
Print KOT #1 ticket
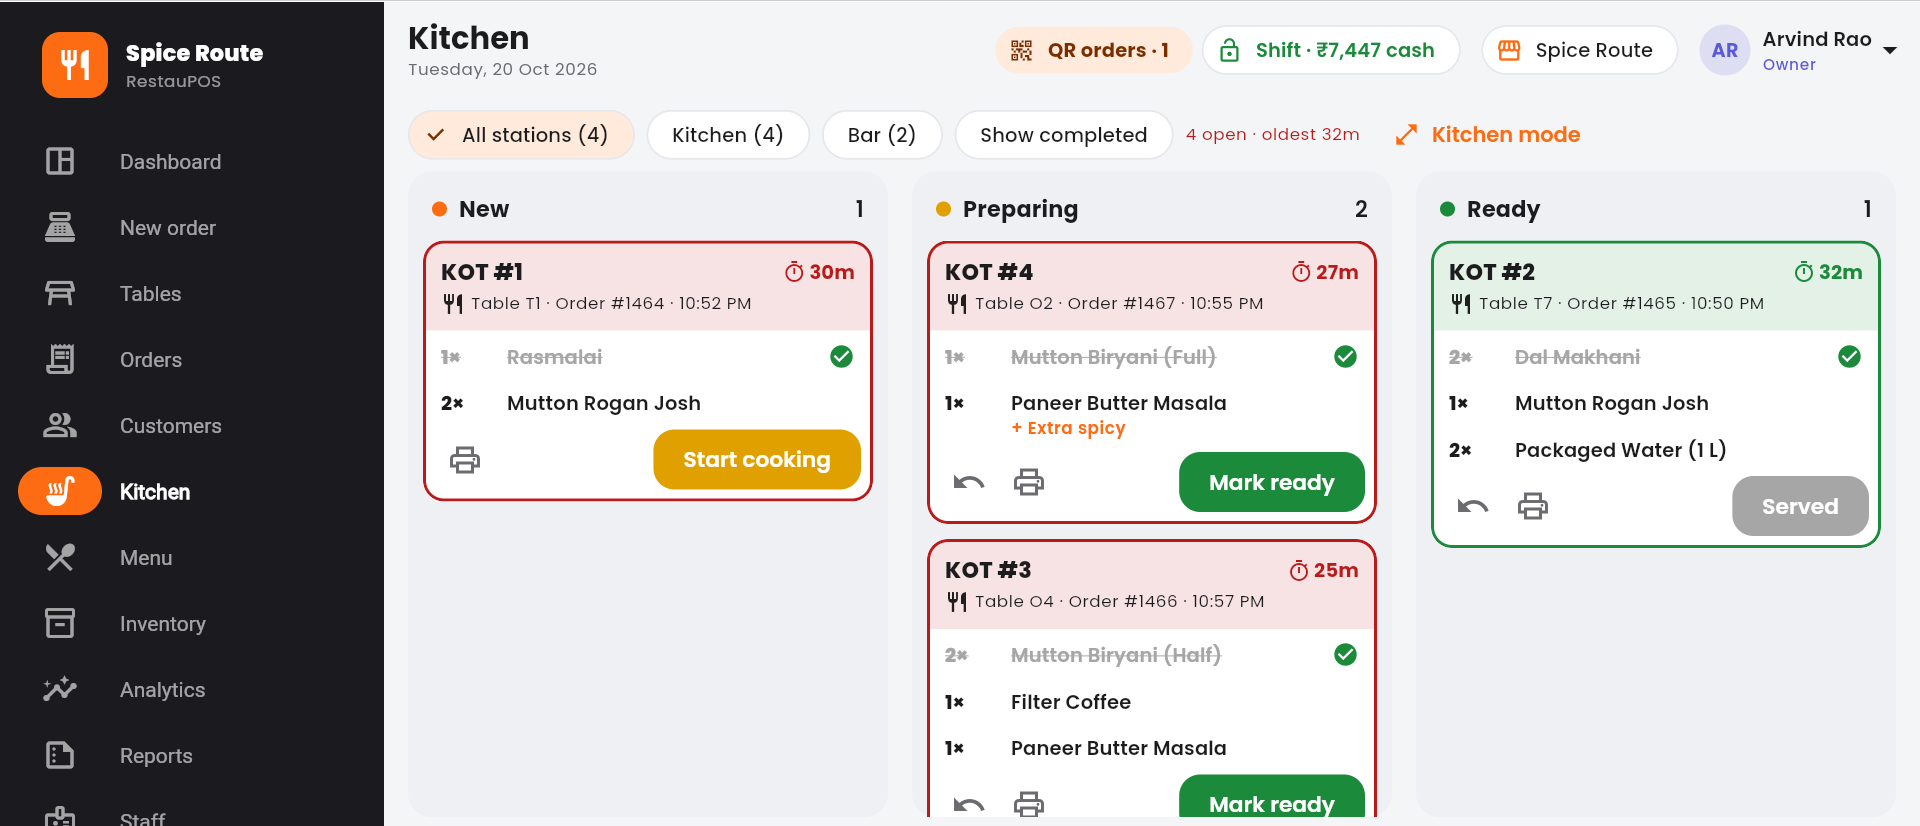coord(465,460)
